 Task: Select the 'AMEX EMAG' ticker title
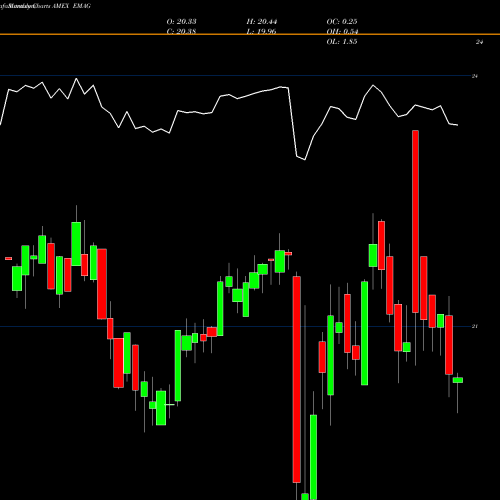click(x=71, y=6)
